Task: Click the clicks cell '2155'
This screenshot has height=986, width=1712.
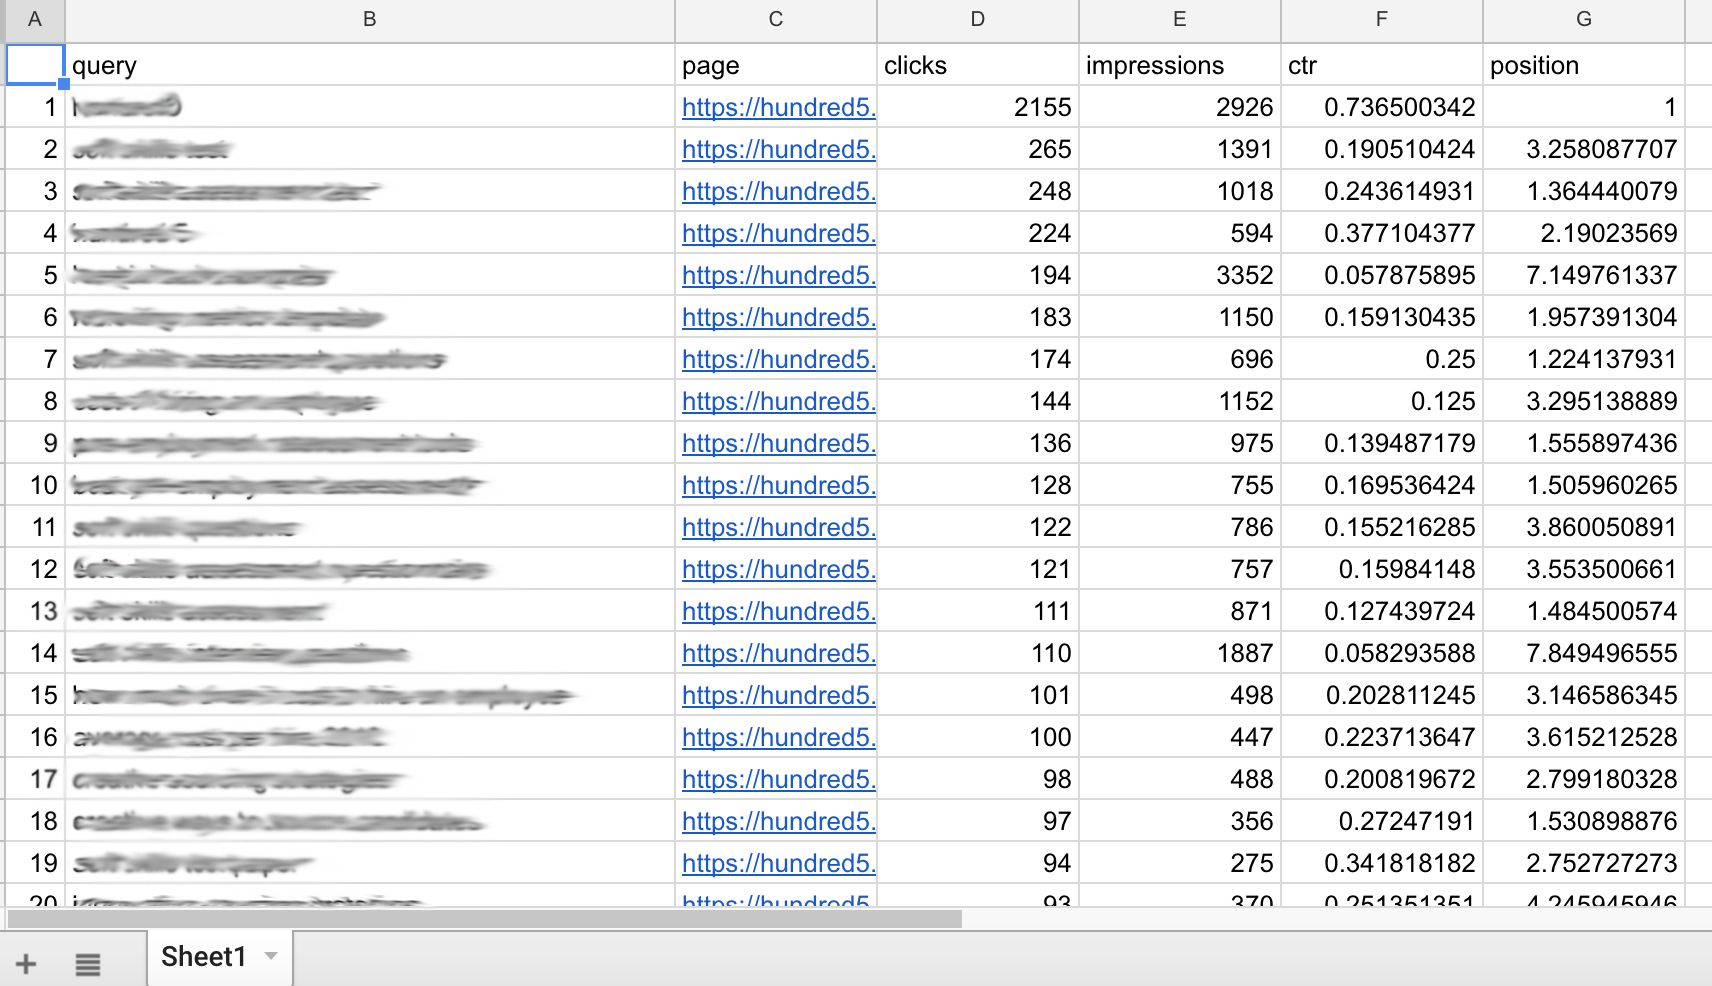Action: tap(978, 107)
